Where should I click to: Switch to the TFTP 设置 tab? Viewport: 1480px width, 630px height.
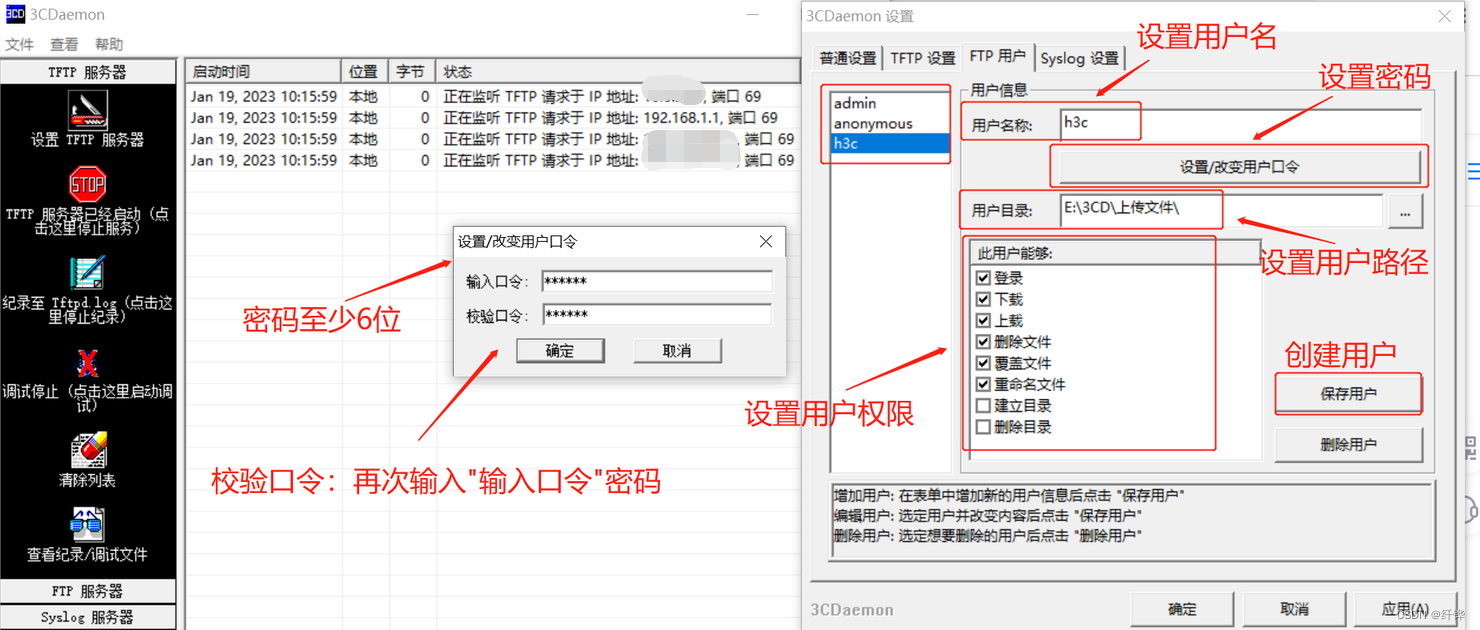pyautogui.click(x=922, y=58)
